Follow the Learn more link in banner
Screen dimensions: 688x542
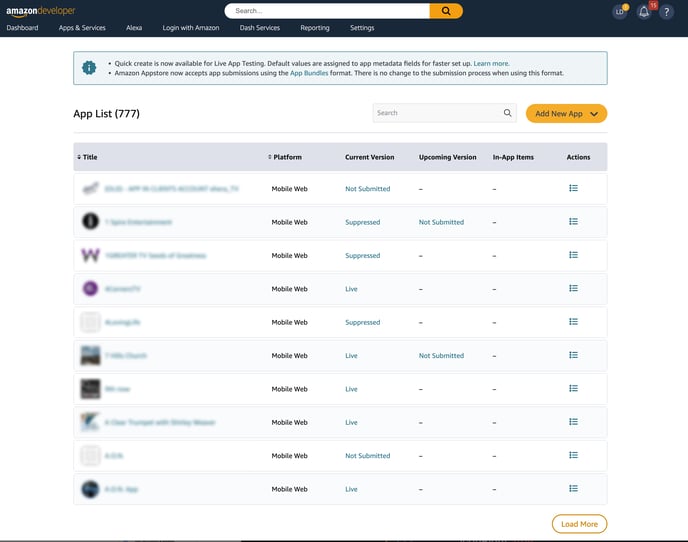pos(491,63)
